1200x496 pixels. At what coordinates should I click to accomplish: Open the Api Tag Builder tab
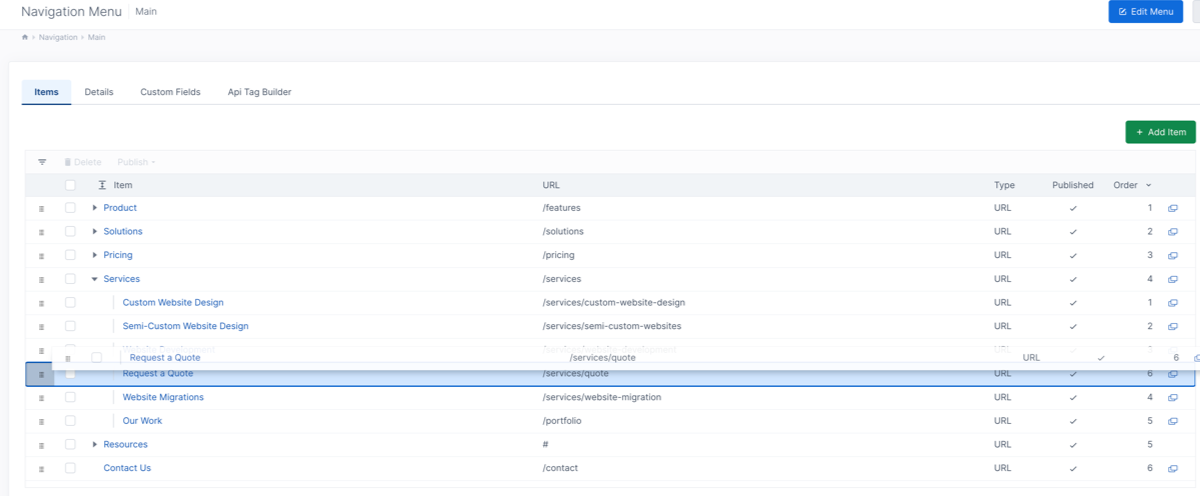(x=259, y=92)
